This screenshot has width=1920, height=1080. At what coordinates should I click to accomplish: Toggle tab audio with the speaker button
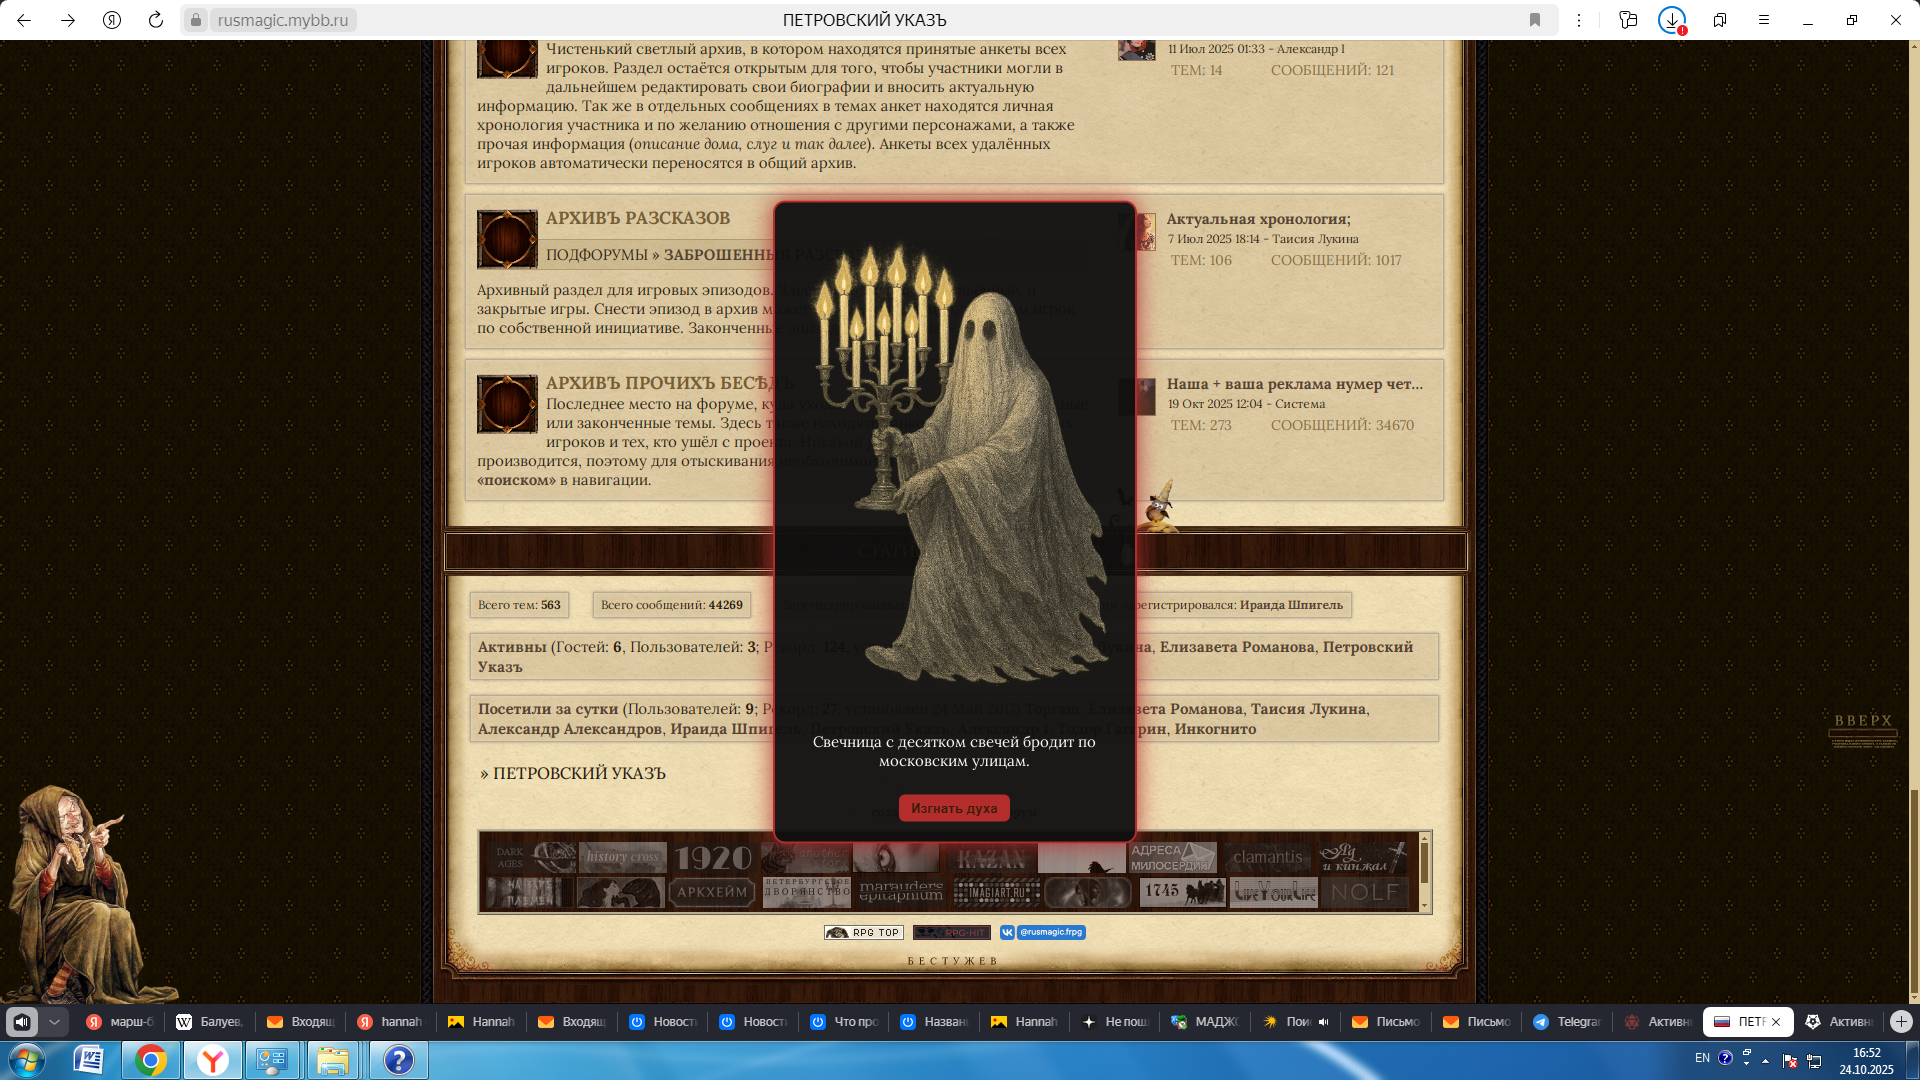click(22, 1021)
